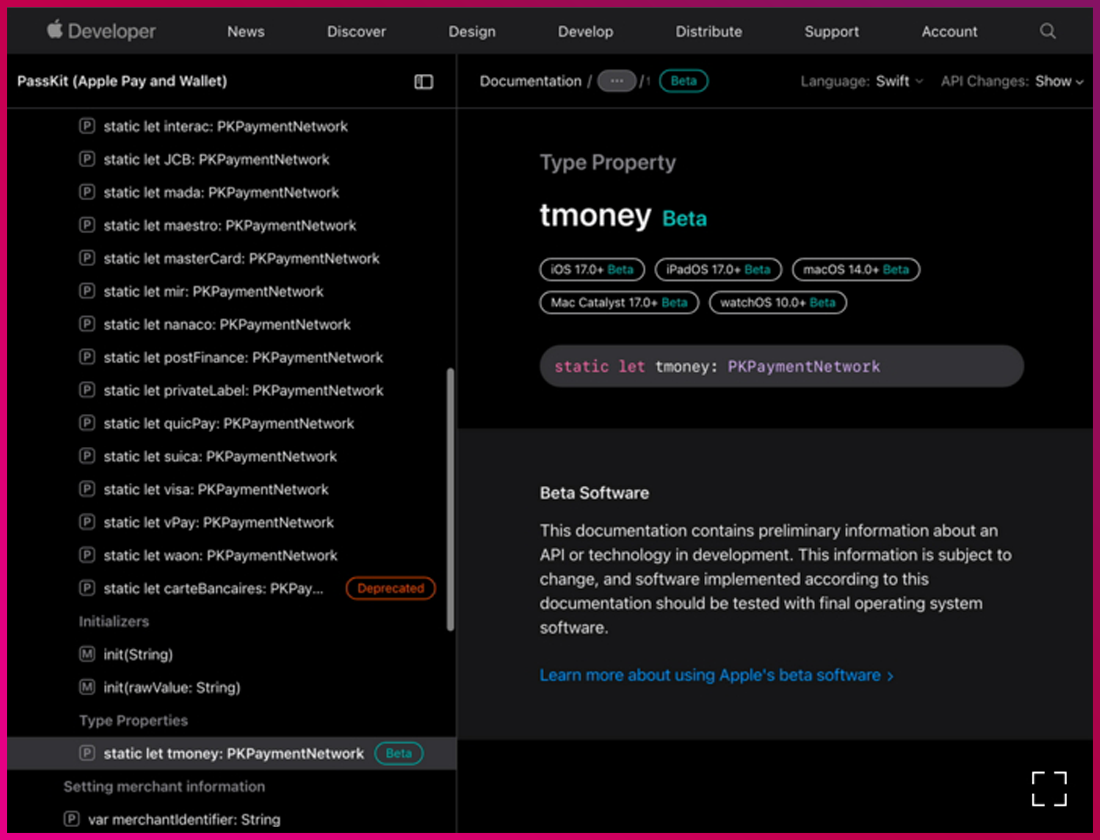The height and width of the screenshot is (840, 1100).
Task: Click the property icon beside static let visa
Action: [x=87, y=490]
